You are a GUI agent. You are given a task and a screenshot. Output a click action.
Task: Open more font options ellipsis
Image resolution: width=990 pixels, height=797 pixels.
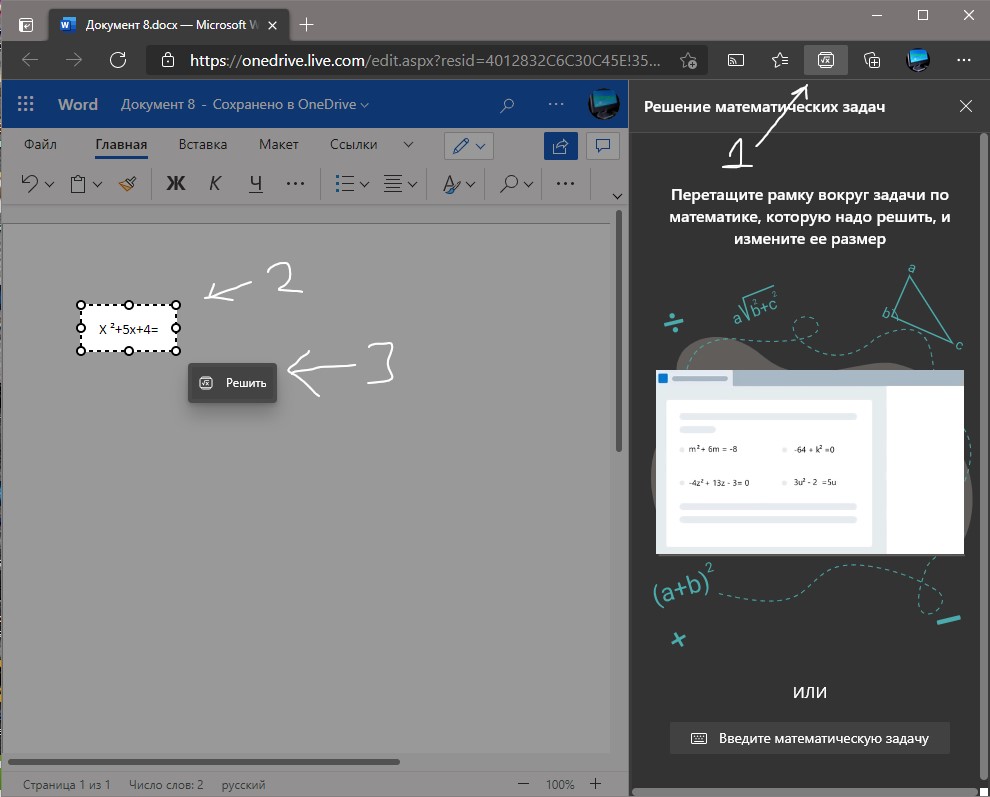pos(295,184)
